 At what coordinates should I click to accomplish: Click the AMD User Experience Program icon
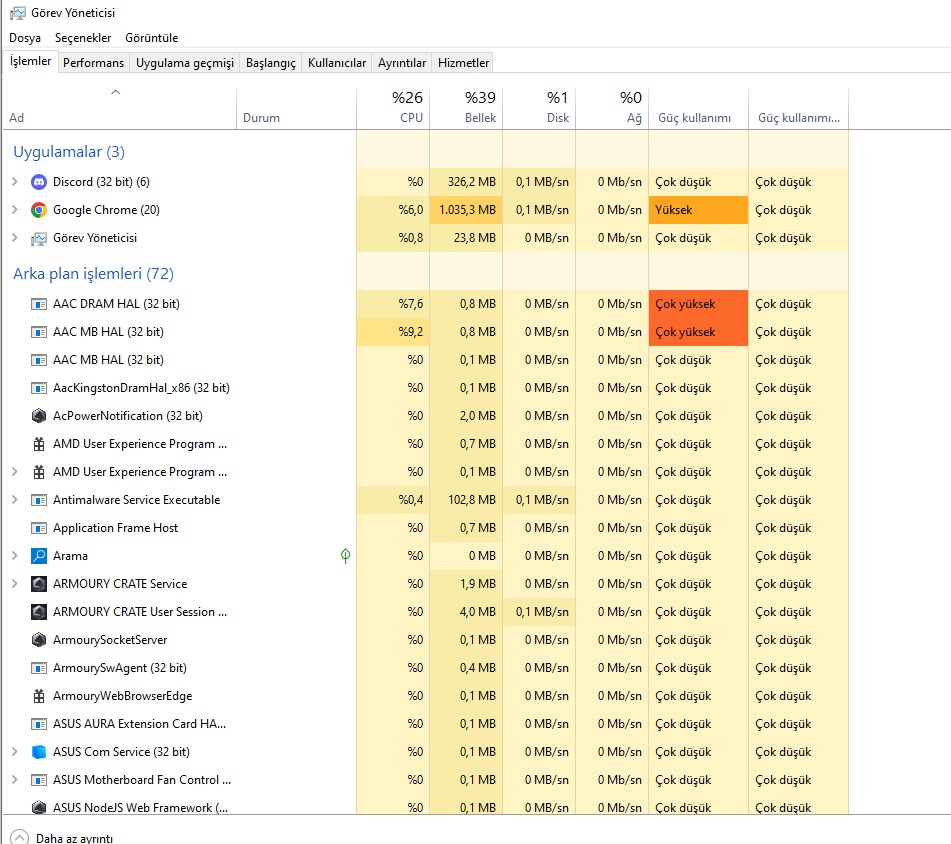[39, 444]
